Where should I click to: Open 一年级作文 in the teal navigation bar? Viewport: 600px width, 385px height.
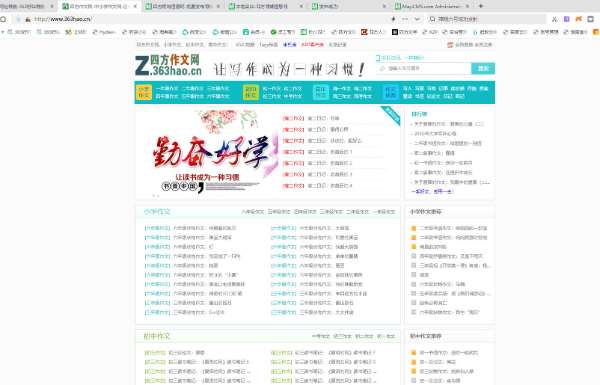[x=167, y=88]
